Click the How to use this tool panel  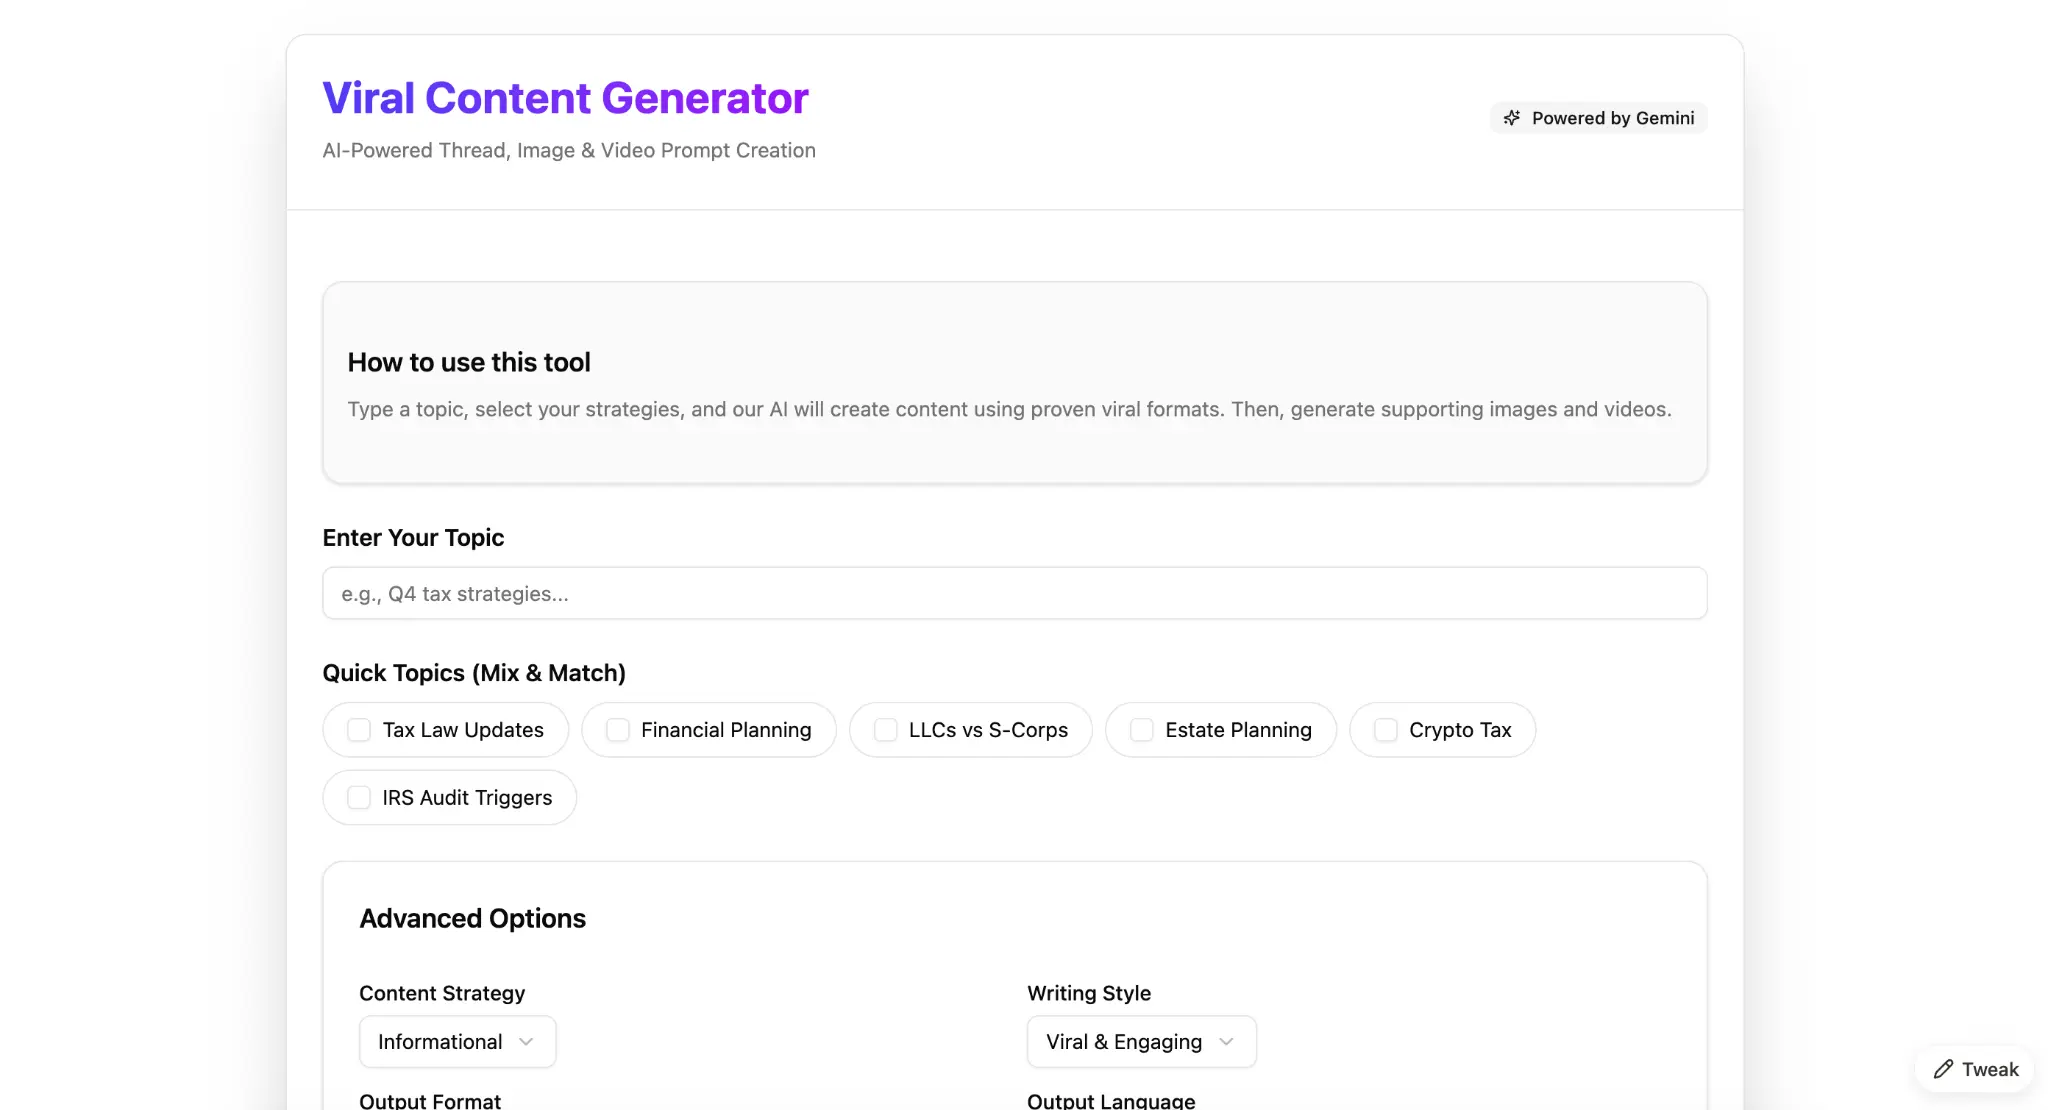[x=1014, y=383]
